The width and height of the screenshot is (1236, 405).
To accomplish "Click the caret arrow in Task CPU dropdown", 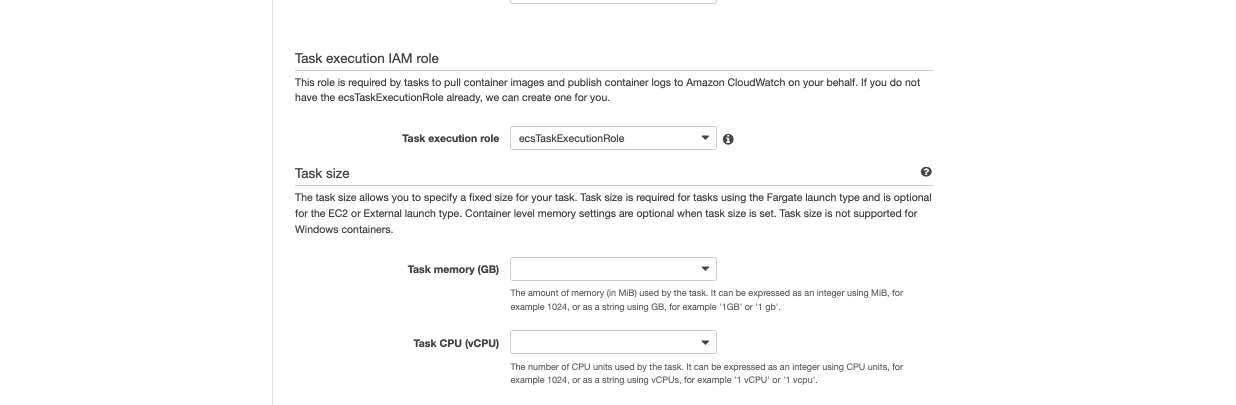I will (x=705, y=343).
